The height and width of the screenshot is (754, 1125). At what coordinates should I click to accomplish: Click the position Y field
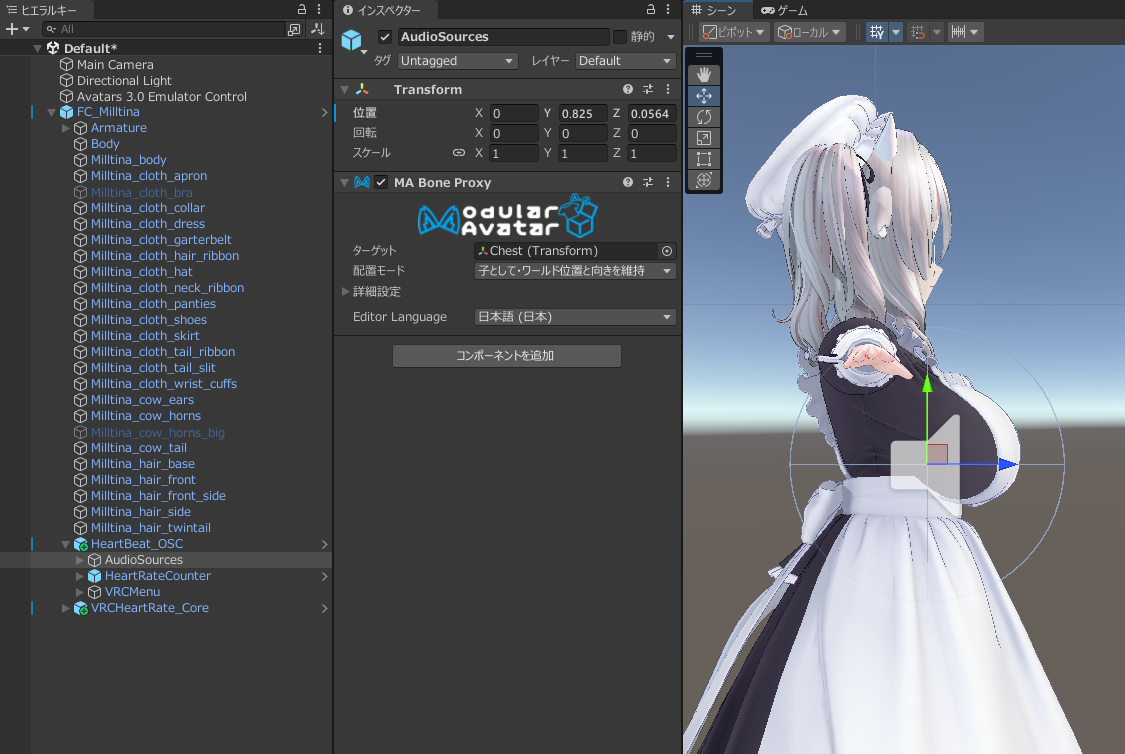(583, 113)
